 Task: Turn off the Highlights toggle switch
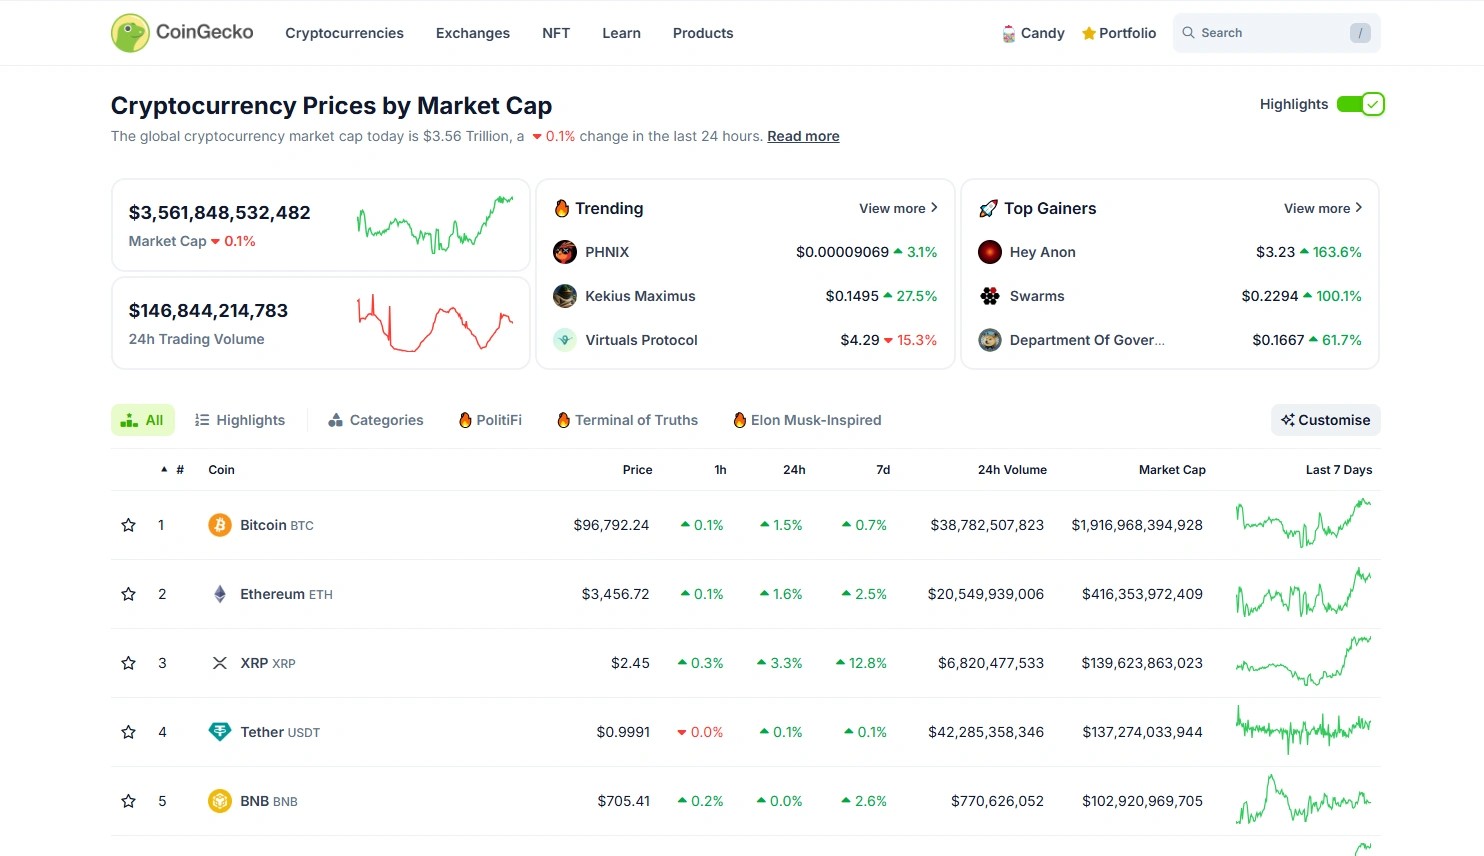1360,104
